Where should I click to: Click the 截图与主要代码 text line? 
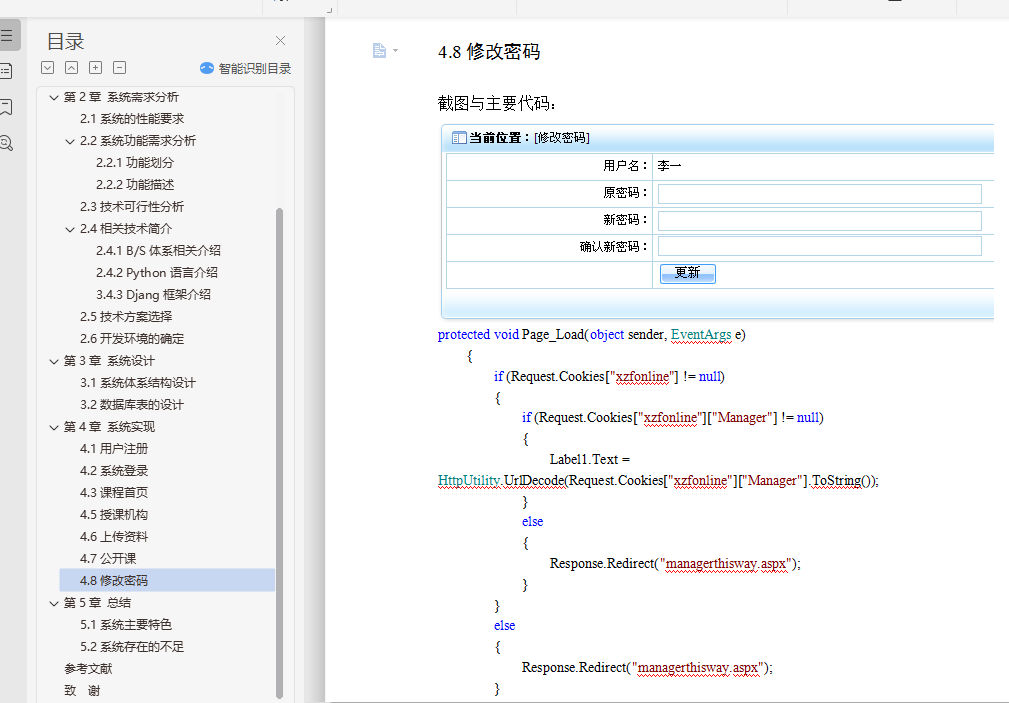coord(497,103)
